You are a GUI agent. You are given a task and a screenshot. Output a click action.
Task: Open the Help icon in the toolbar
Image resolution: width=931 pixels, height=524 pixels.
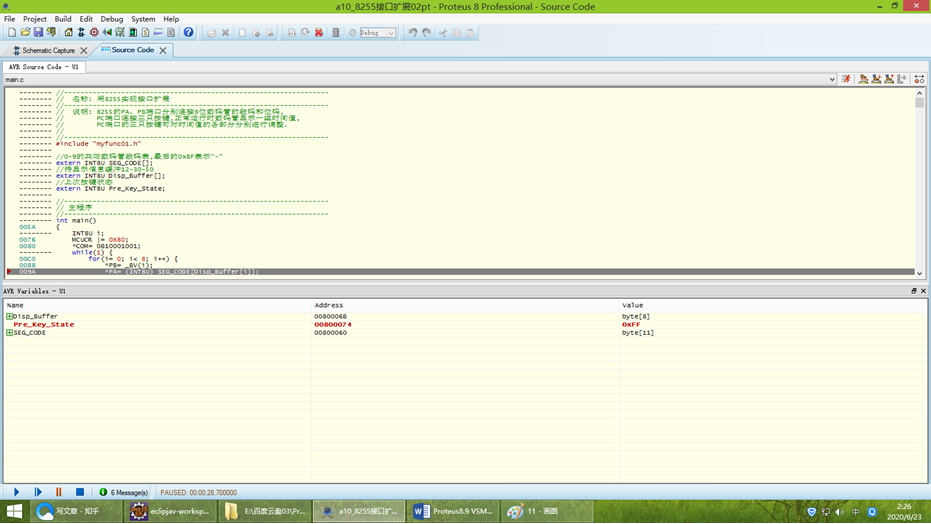point(188,33)
